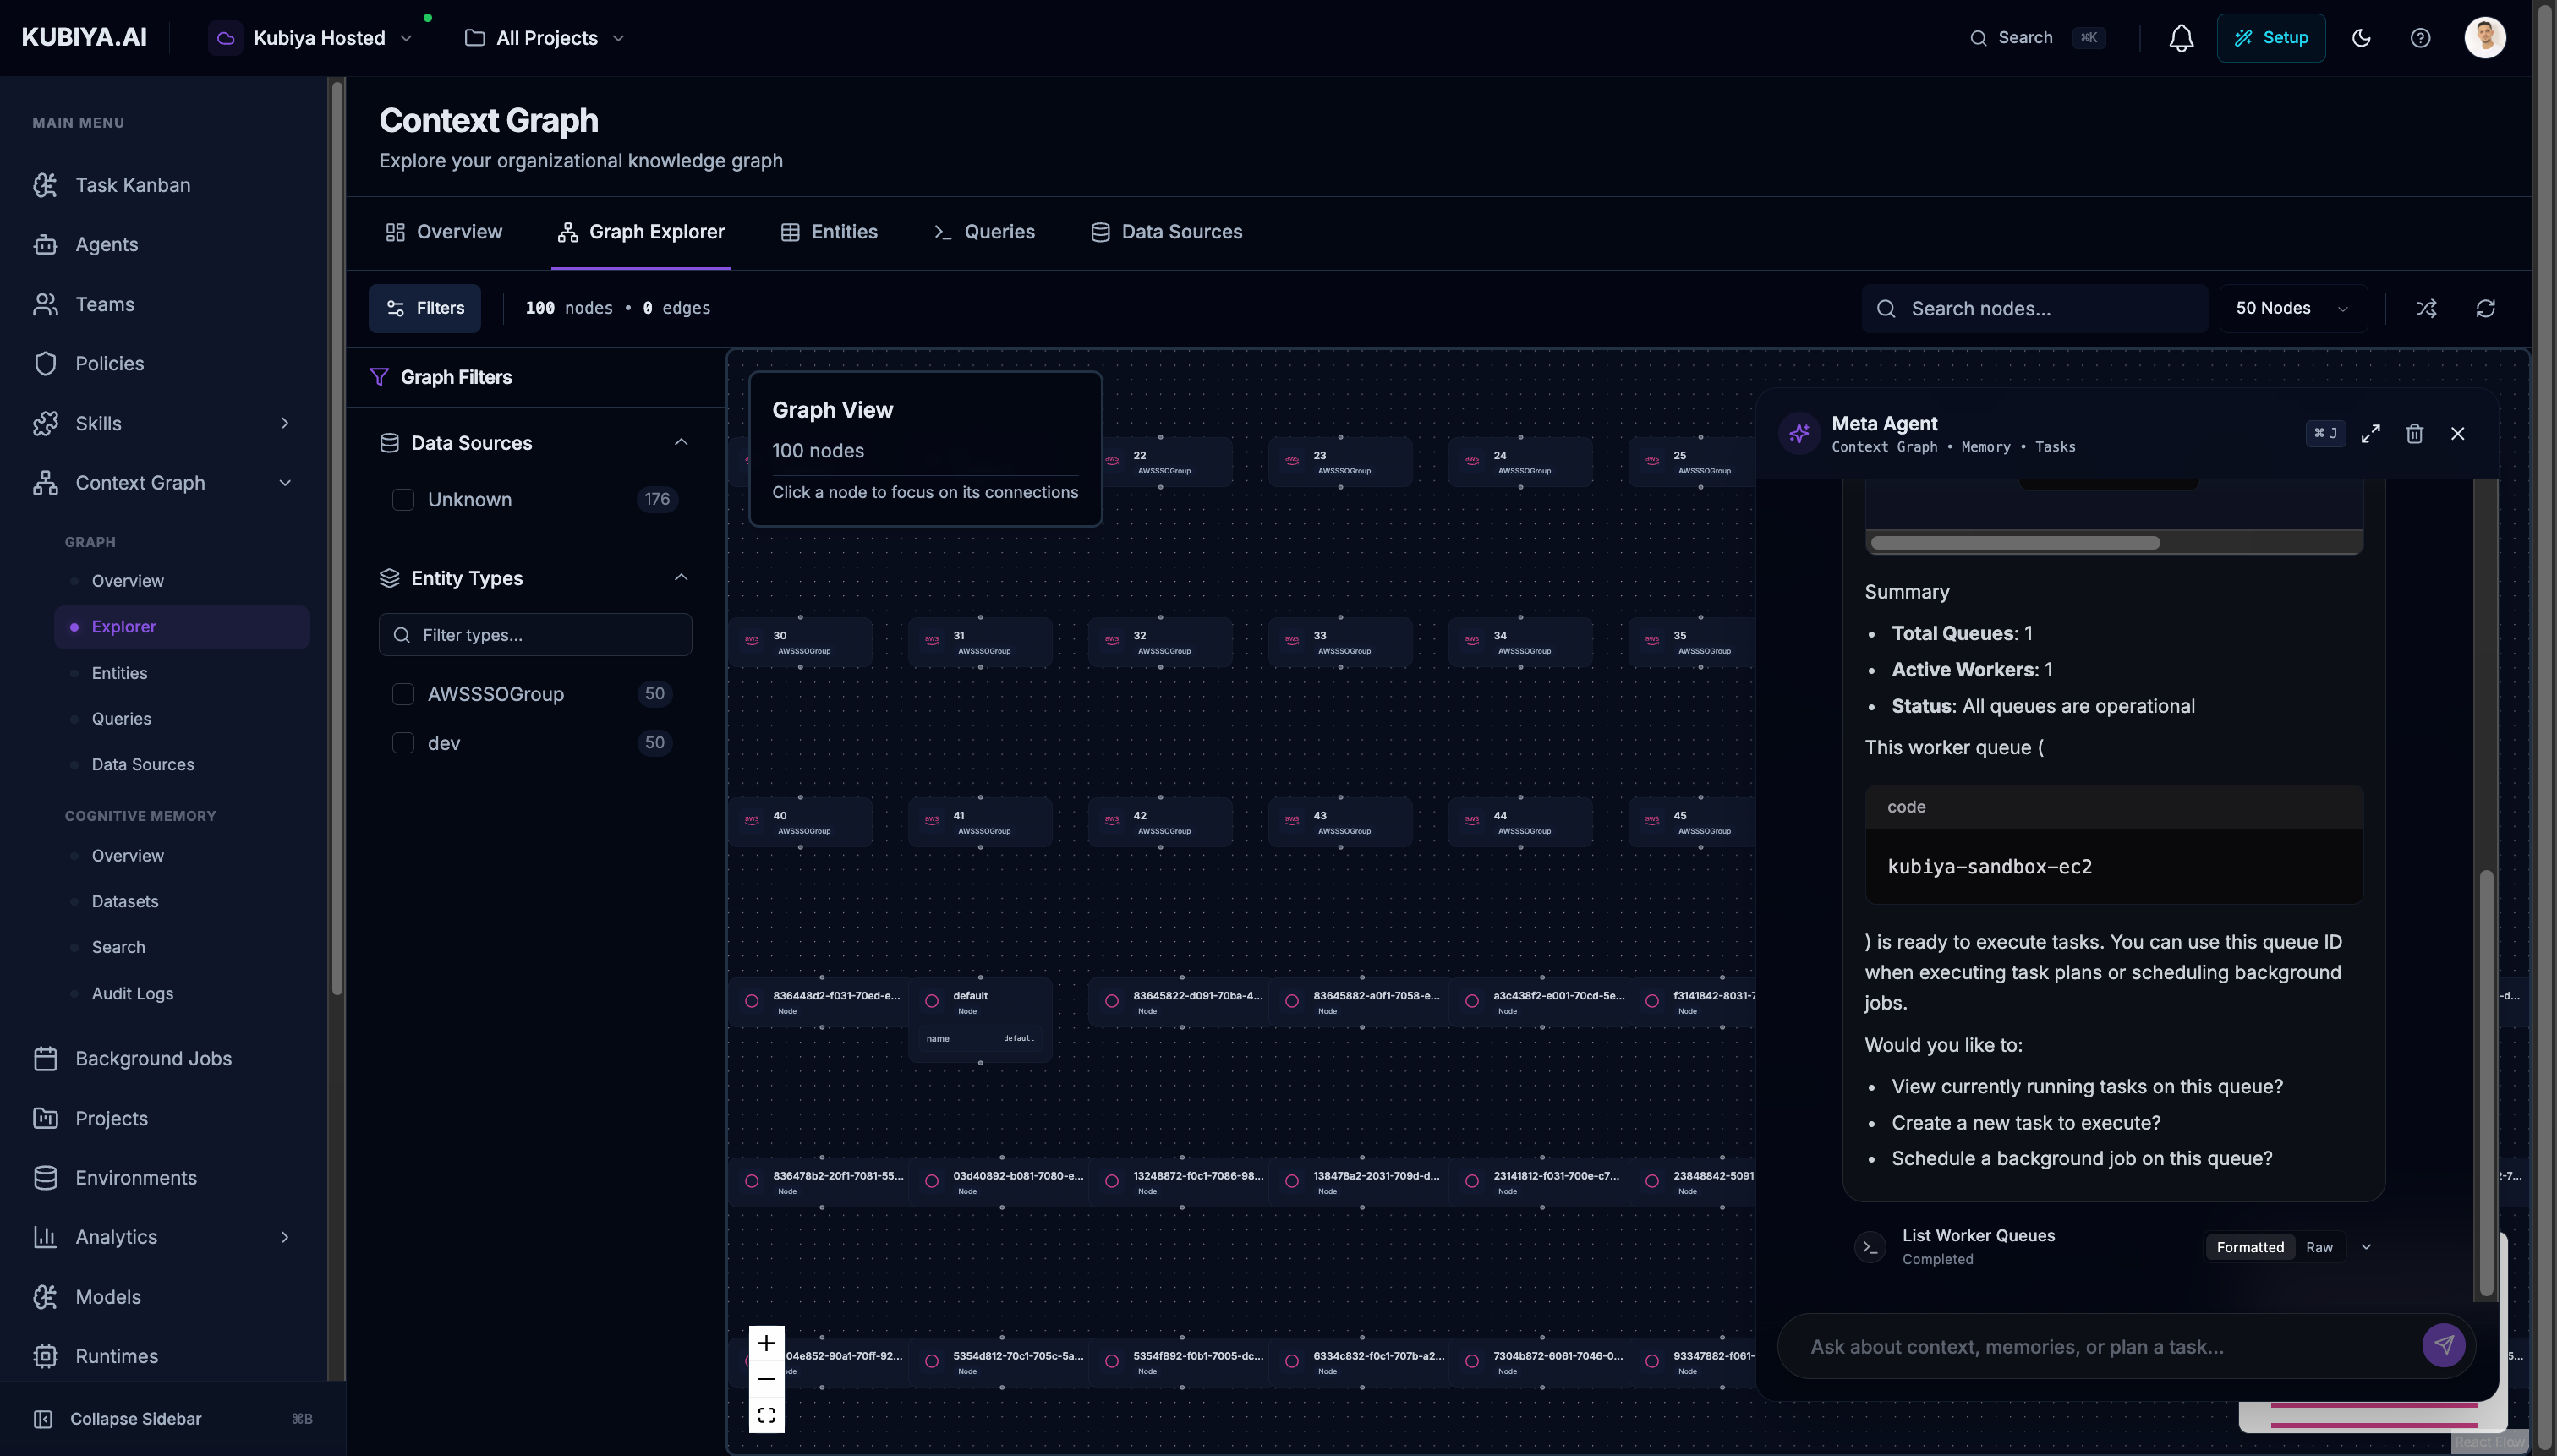The image size is (2557, 1456).
Task: Delete the Meta Agent conversation
Action: click(x=2414, y=433)
